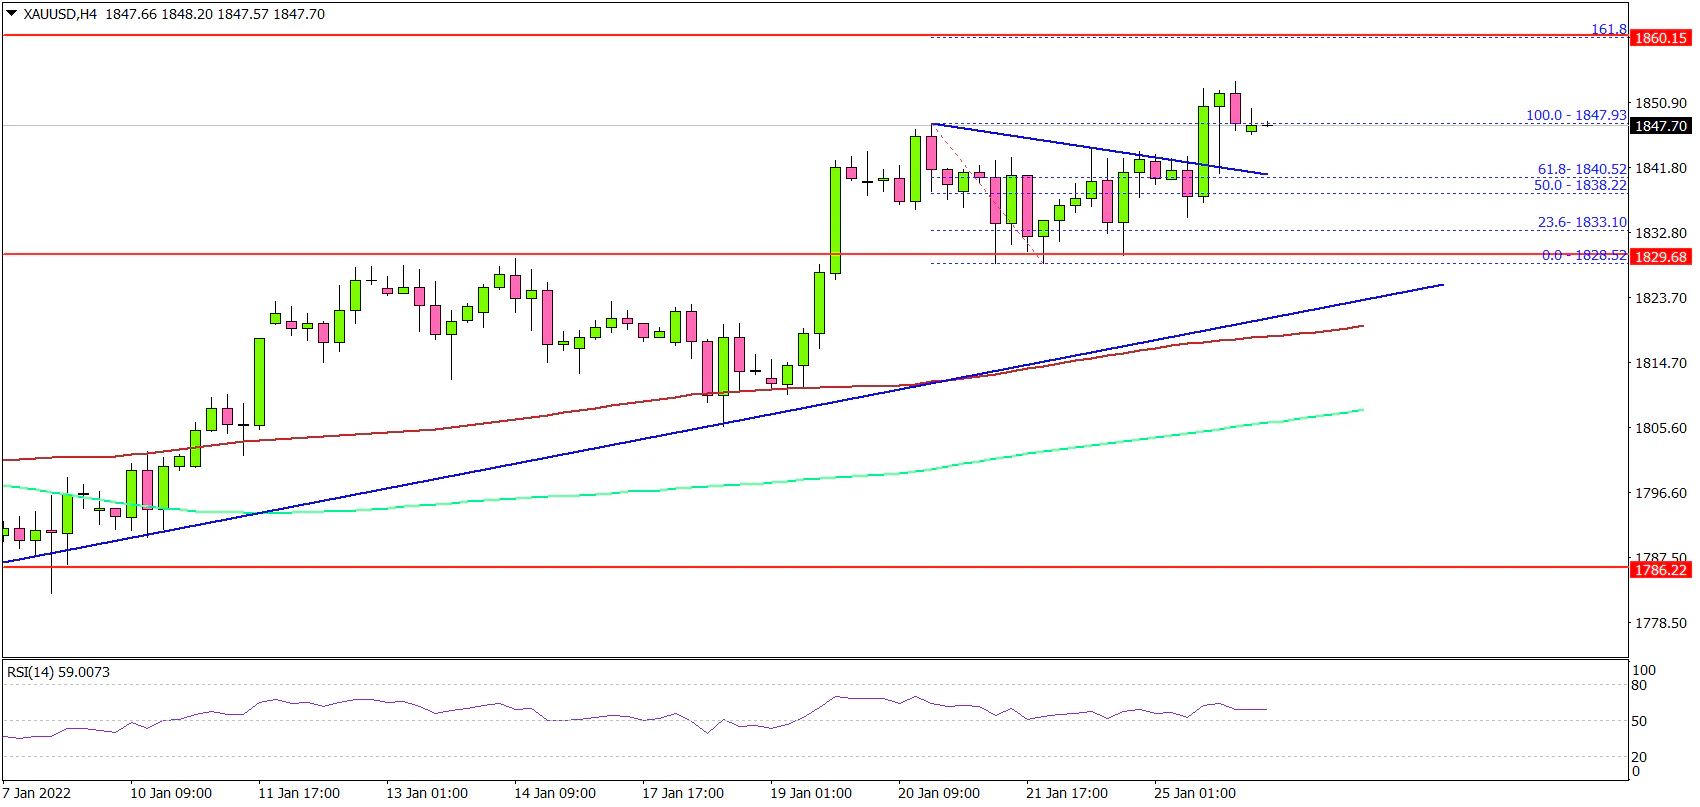Select the 0.0 - 1828.52 Fibonacci label
This screenshot has width=1700, height=807.
tap(1584, 255)
